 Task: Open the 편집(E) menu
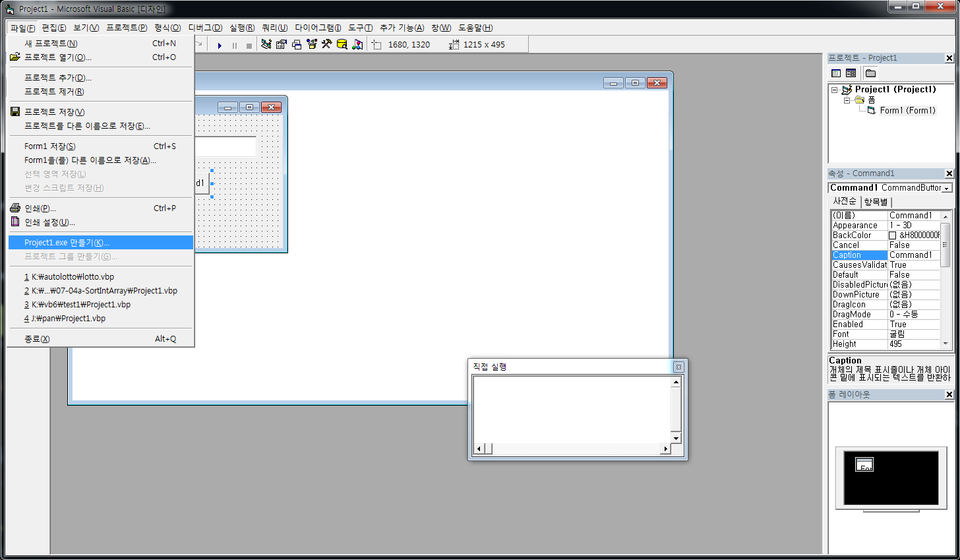click(54, 28)
